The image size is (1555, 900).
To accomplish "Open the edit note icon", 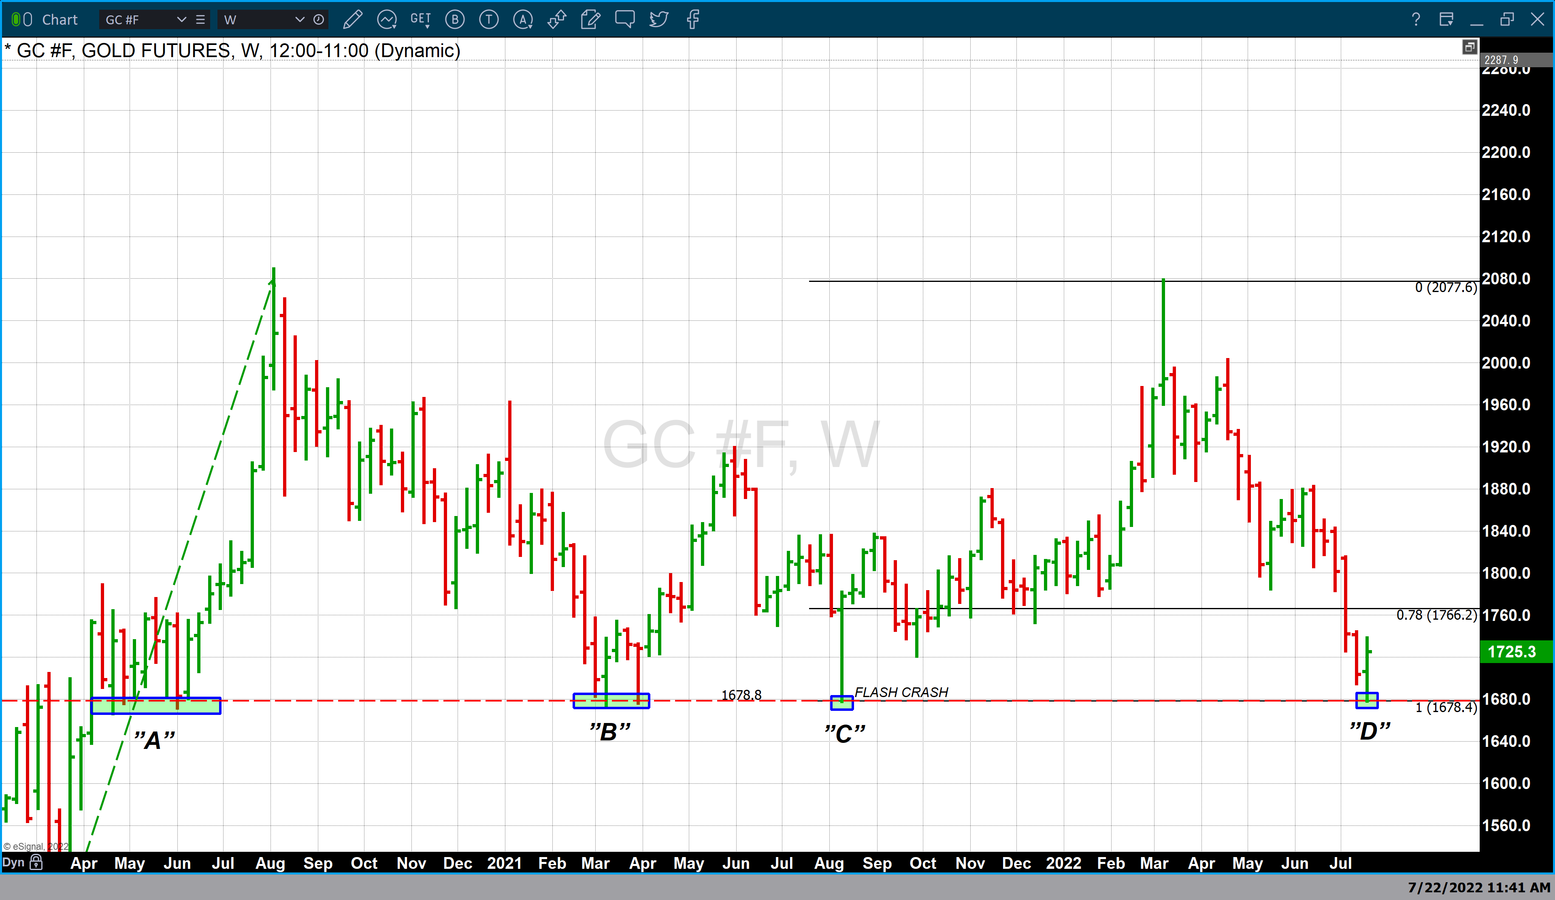I will coord(591,19).
